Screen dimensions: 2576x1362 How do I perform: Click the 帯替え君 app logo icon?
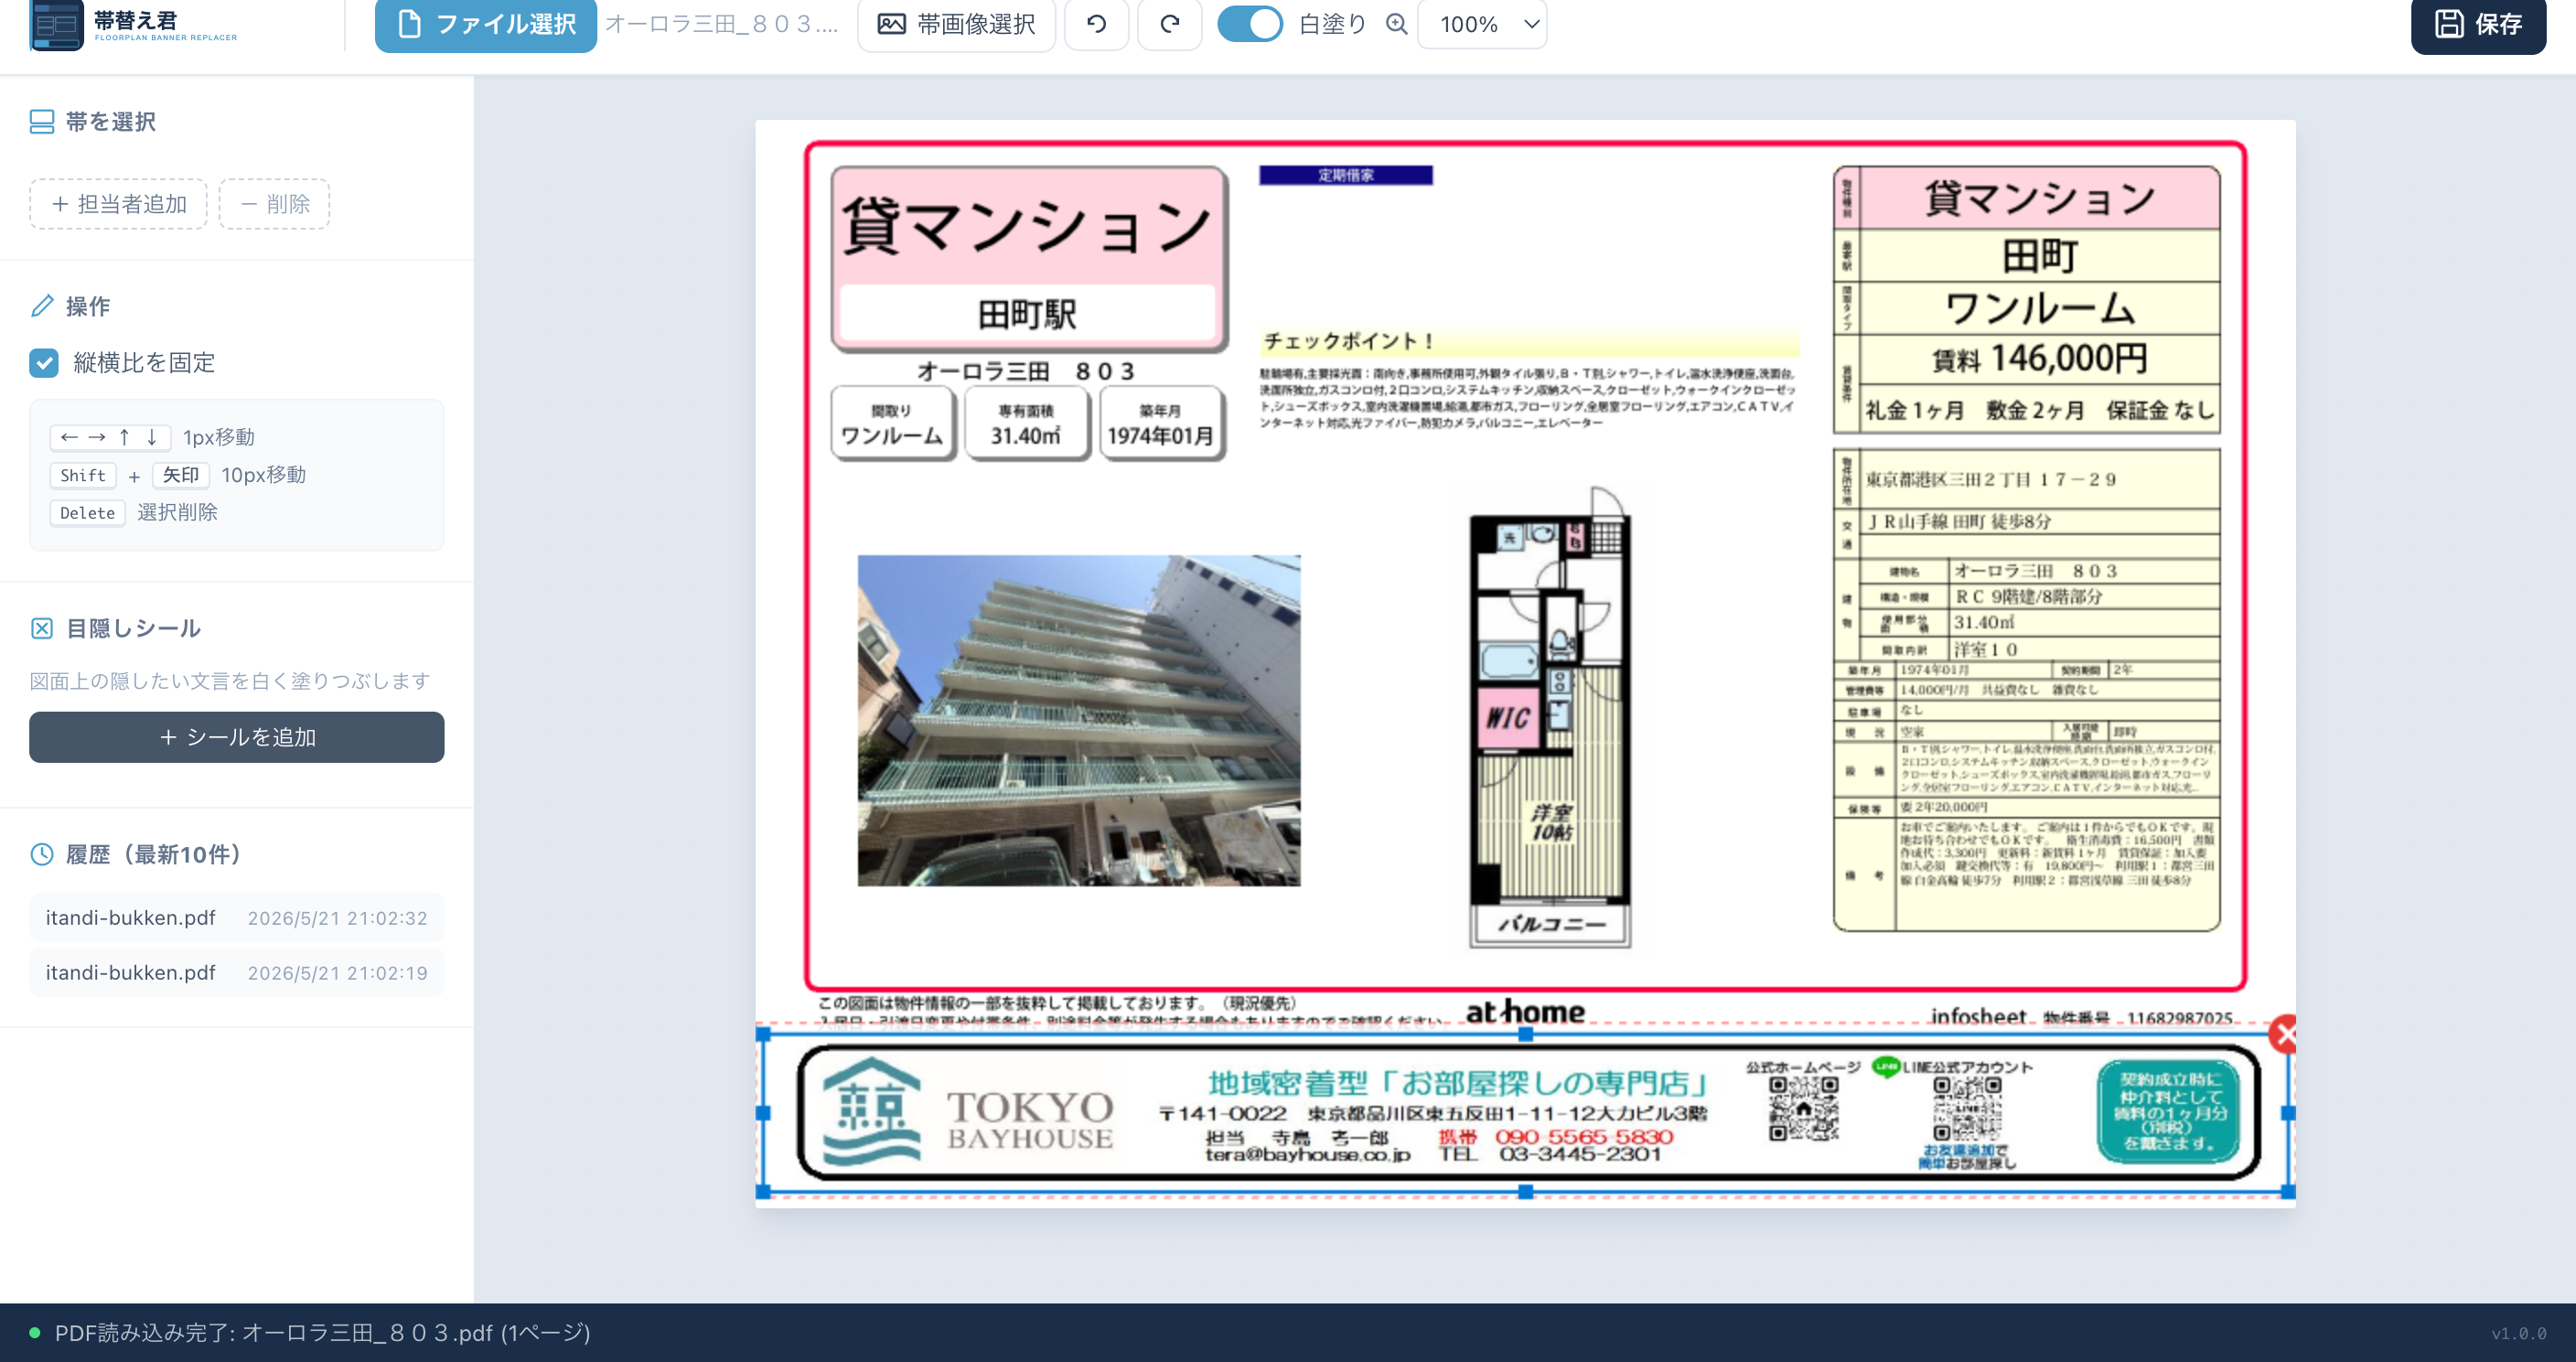pos(56,25)
